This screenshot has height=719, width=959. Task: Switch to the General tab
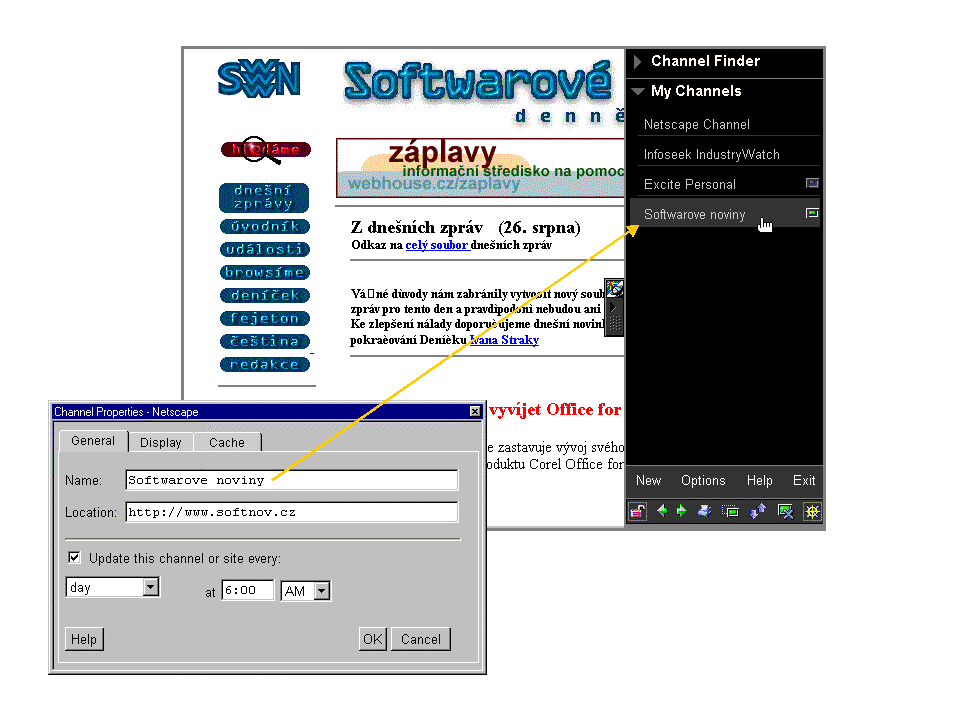click(93, 441)
